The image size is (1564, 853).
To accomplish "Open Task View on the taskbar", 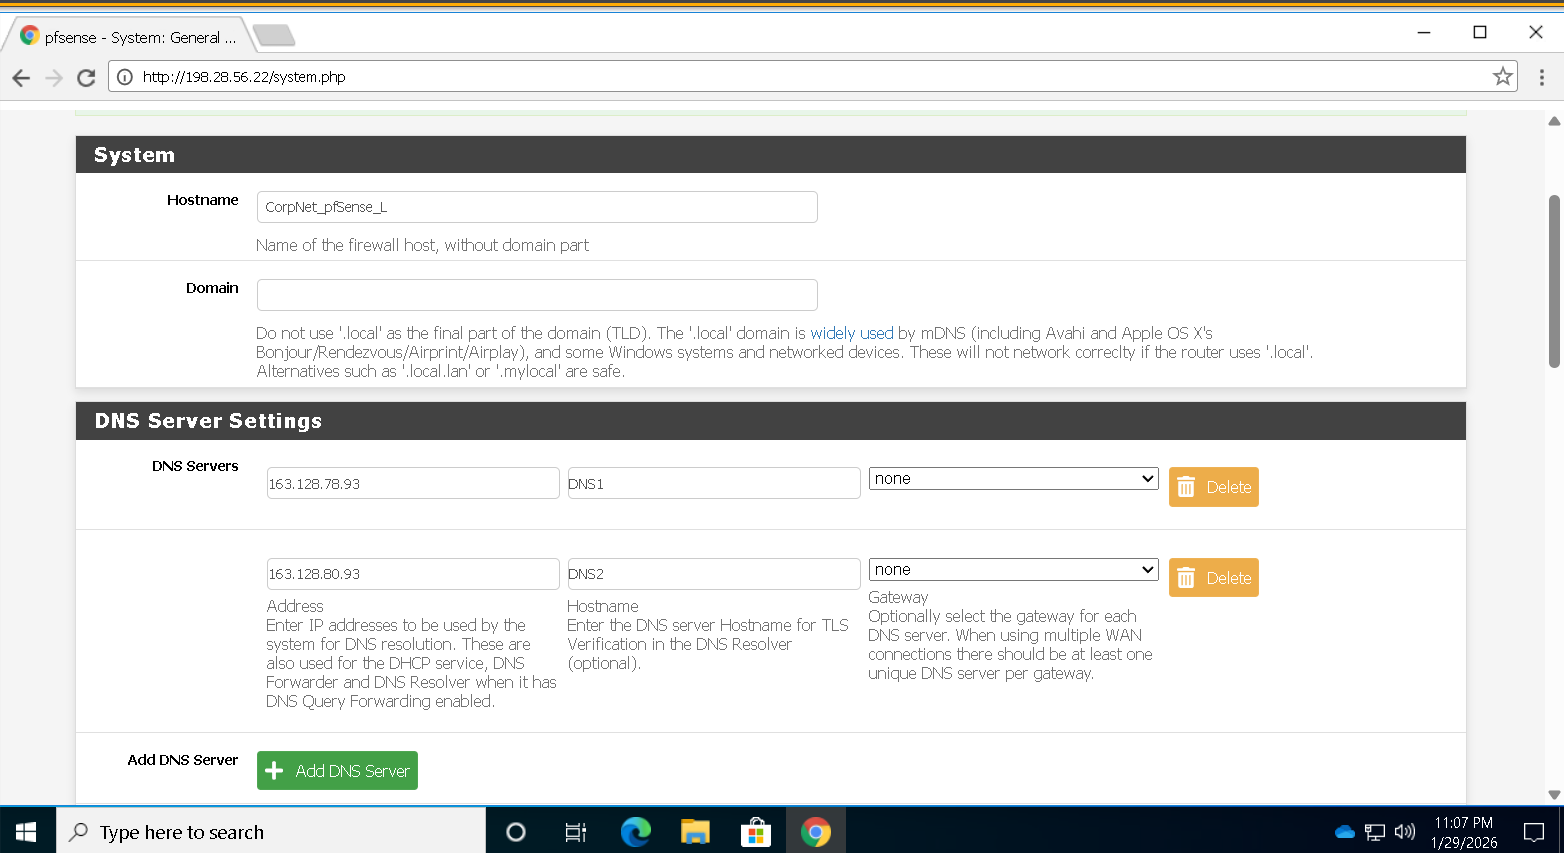I will pyautogui.click(x=576, y=831).
